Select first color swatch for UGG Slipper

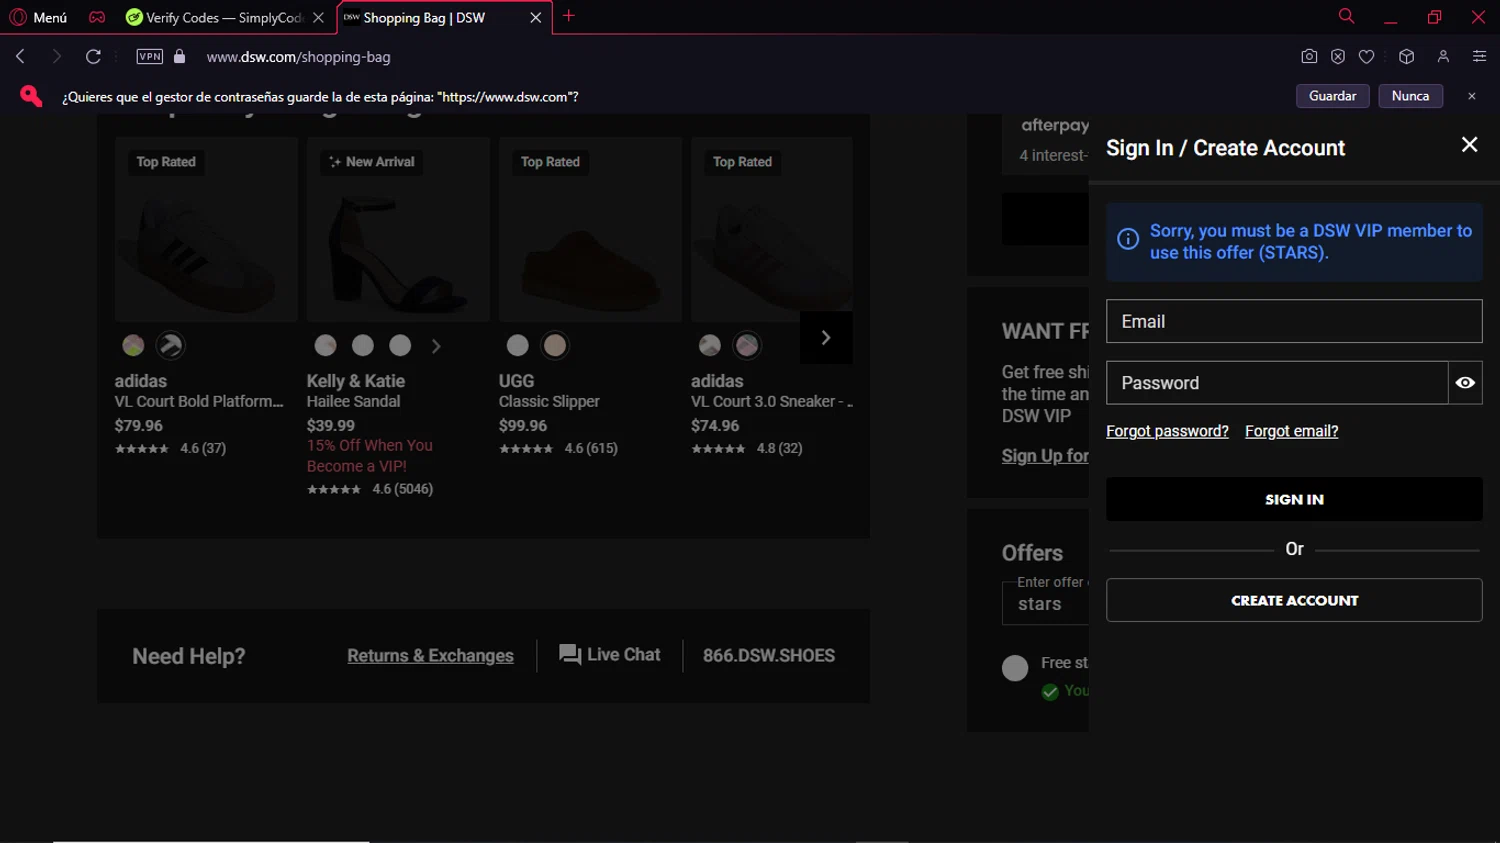(517, 346)
